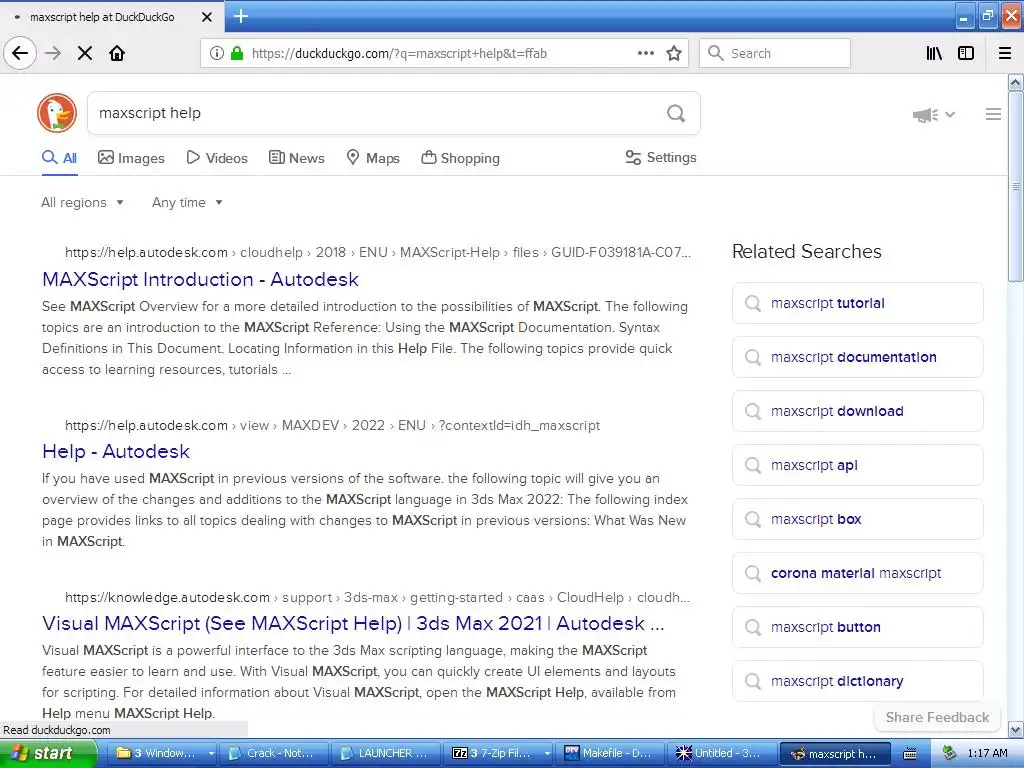This screenshot has width=1024, height=768.
Task: Open the Firefox home page icon
Action: click(x=117, y=54)
